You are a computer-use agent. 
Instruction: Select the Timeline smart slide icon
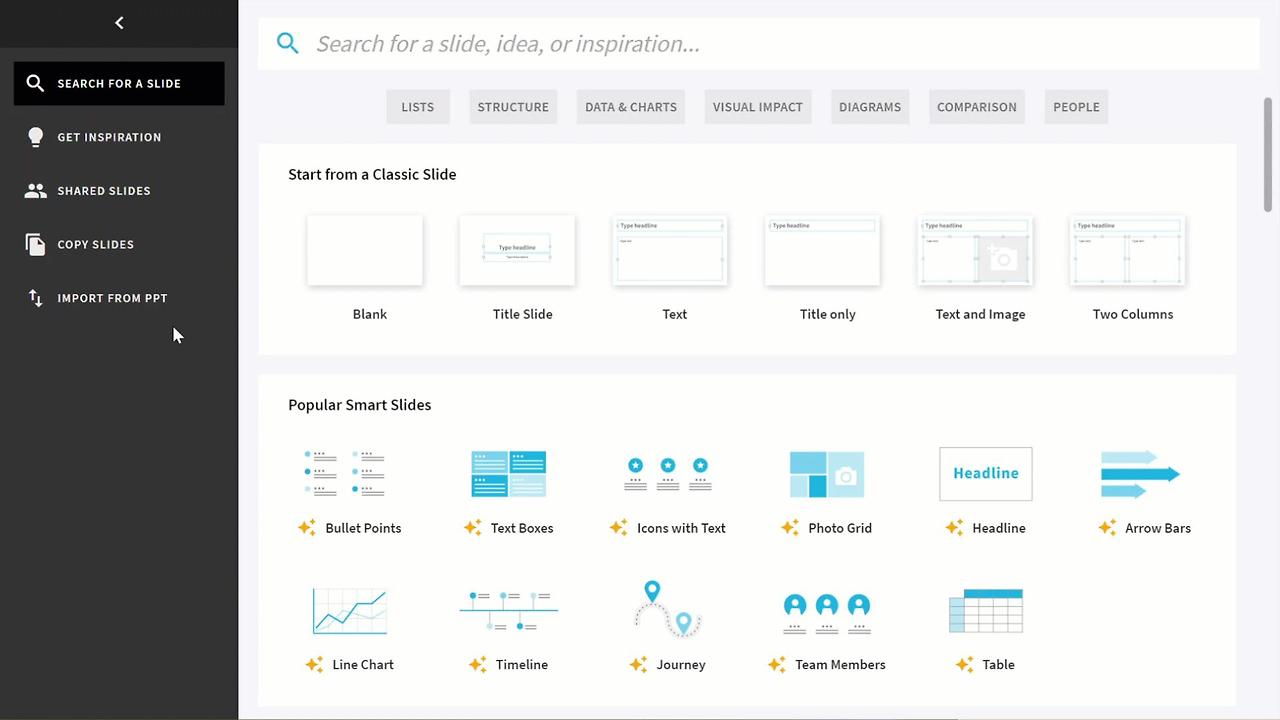(508, 611)
